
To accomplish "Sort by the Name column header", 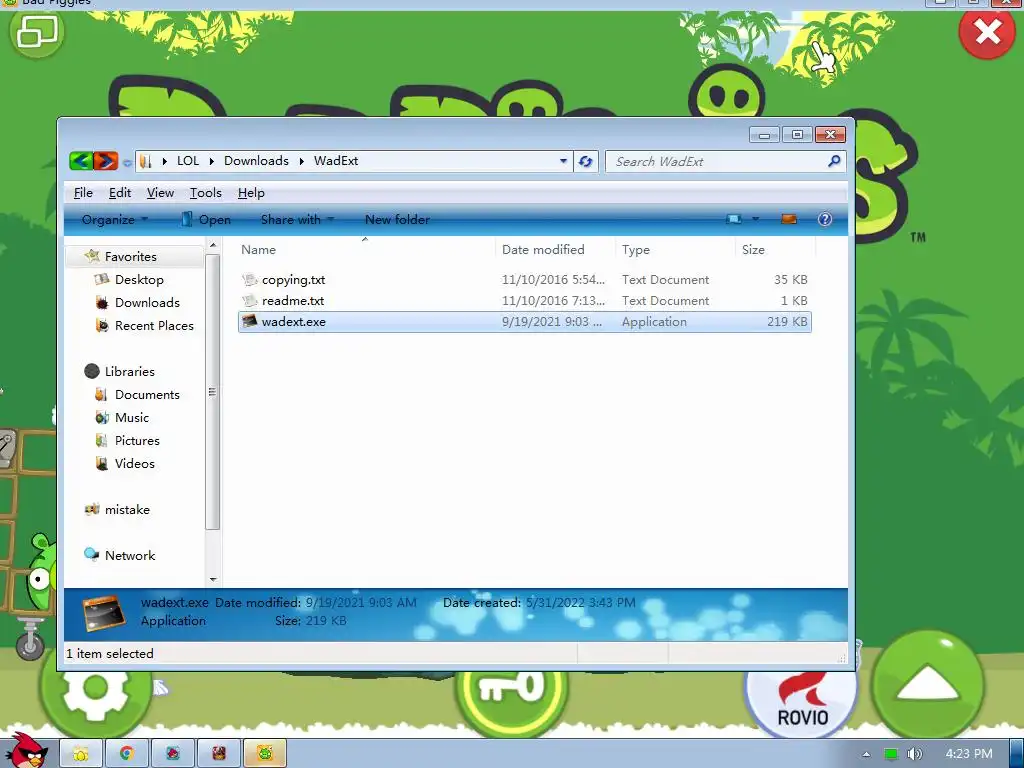I will (x=364, y=249).
